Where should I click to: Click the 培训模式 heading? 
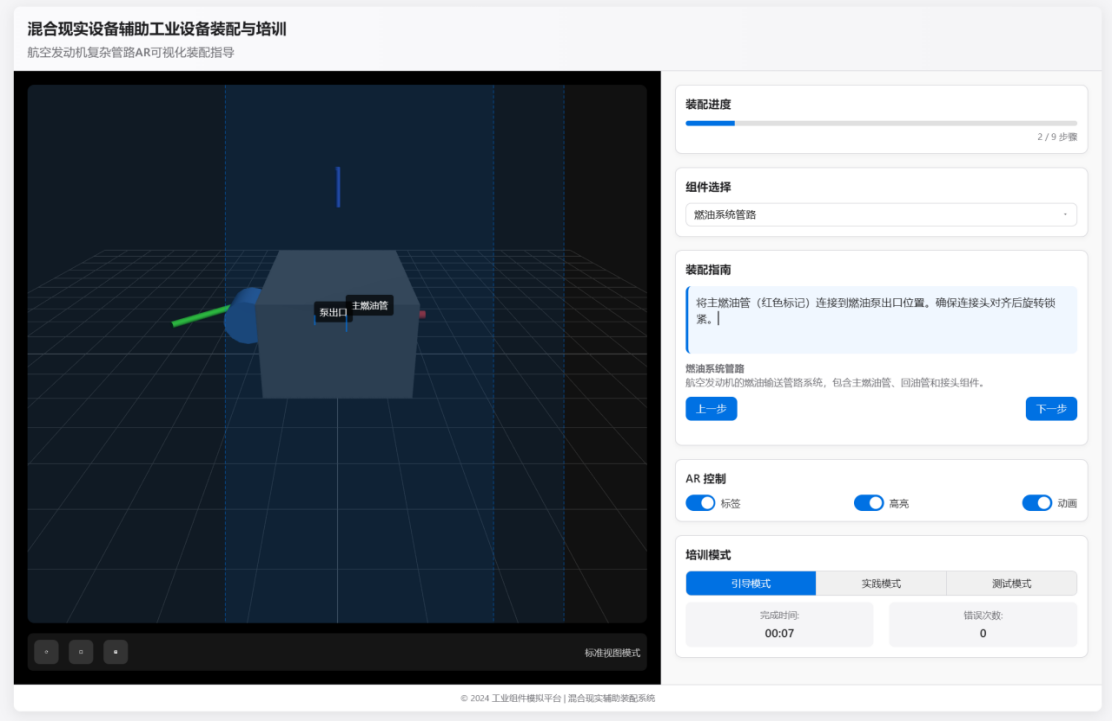(708, 555)
